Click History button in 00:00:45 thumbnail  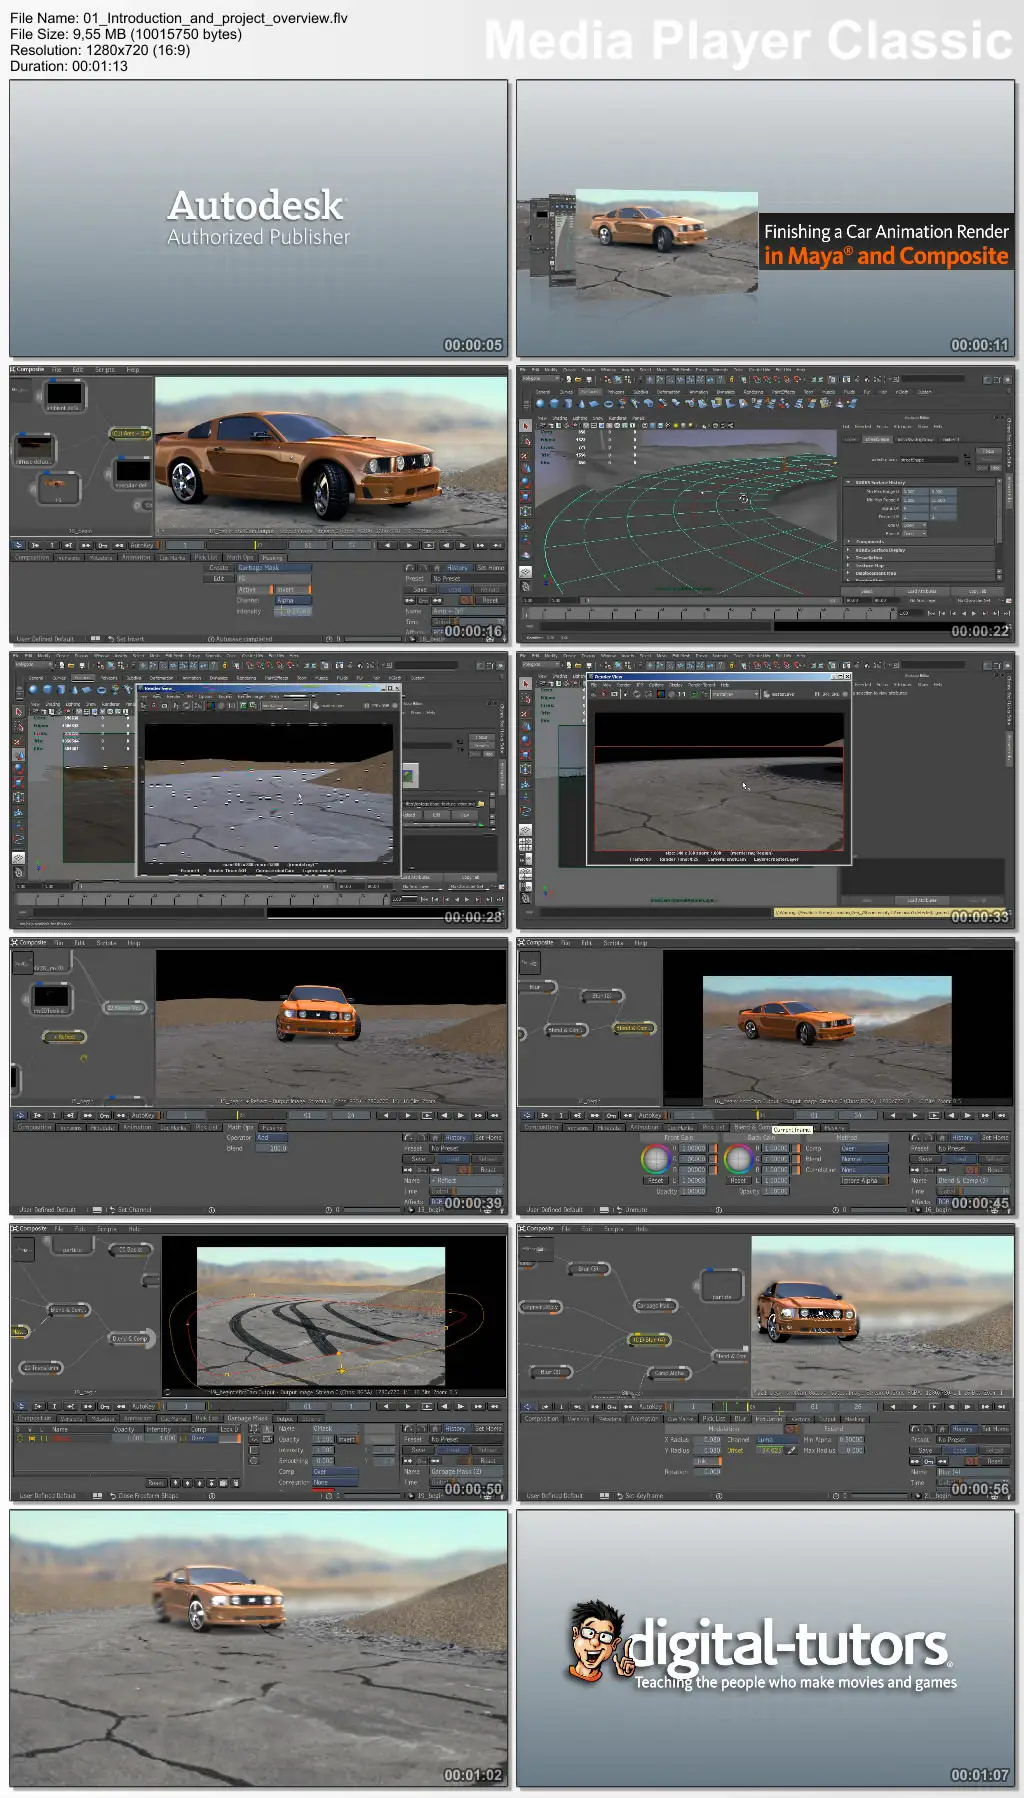(x=962, y=1137)
